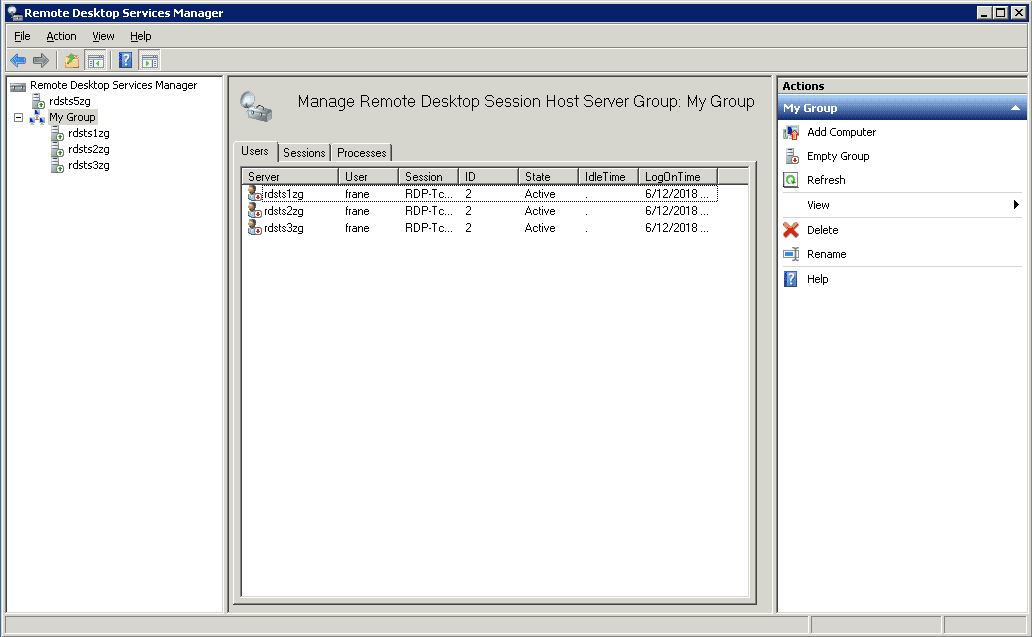Click the Empty Group icon in Actions

791,157
